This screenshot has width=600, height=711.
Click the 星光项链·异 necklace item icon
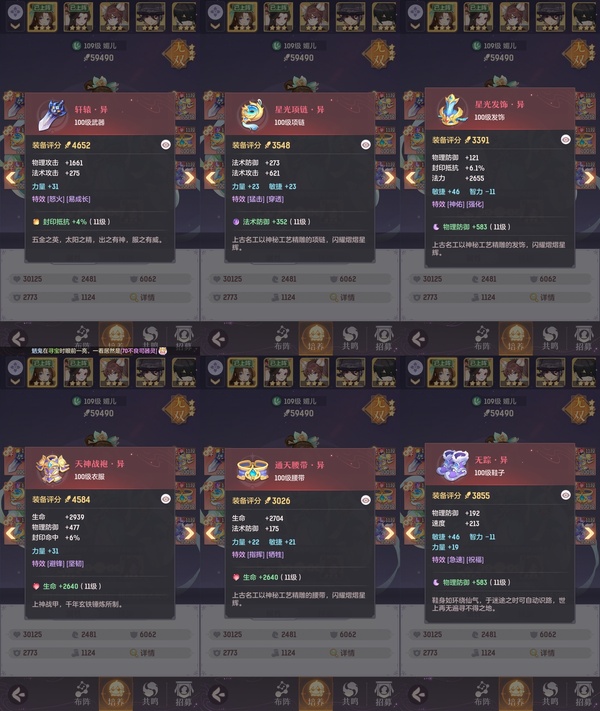[x=252, y=115]
